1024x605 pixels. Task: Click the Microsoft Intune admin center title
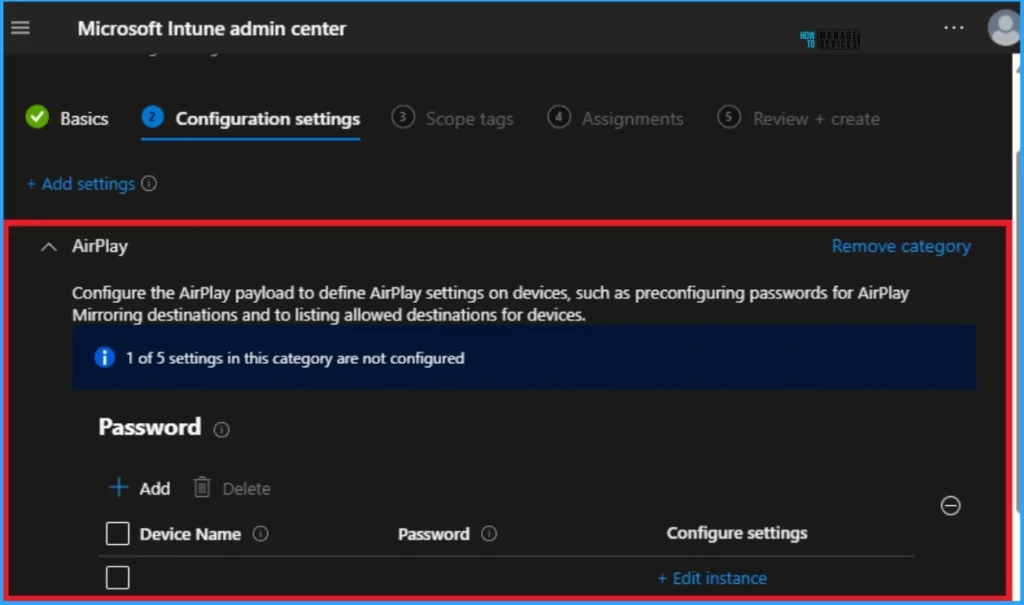tap(212, 29)
